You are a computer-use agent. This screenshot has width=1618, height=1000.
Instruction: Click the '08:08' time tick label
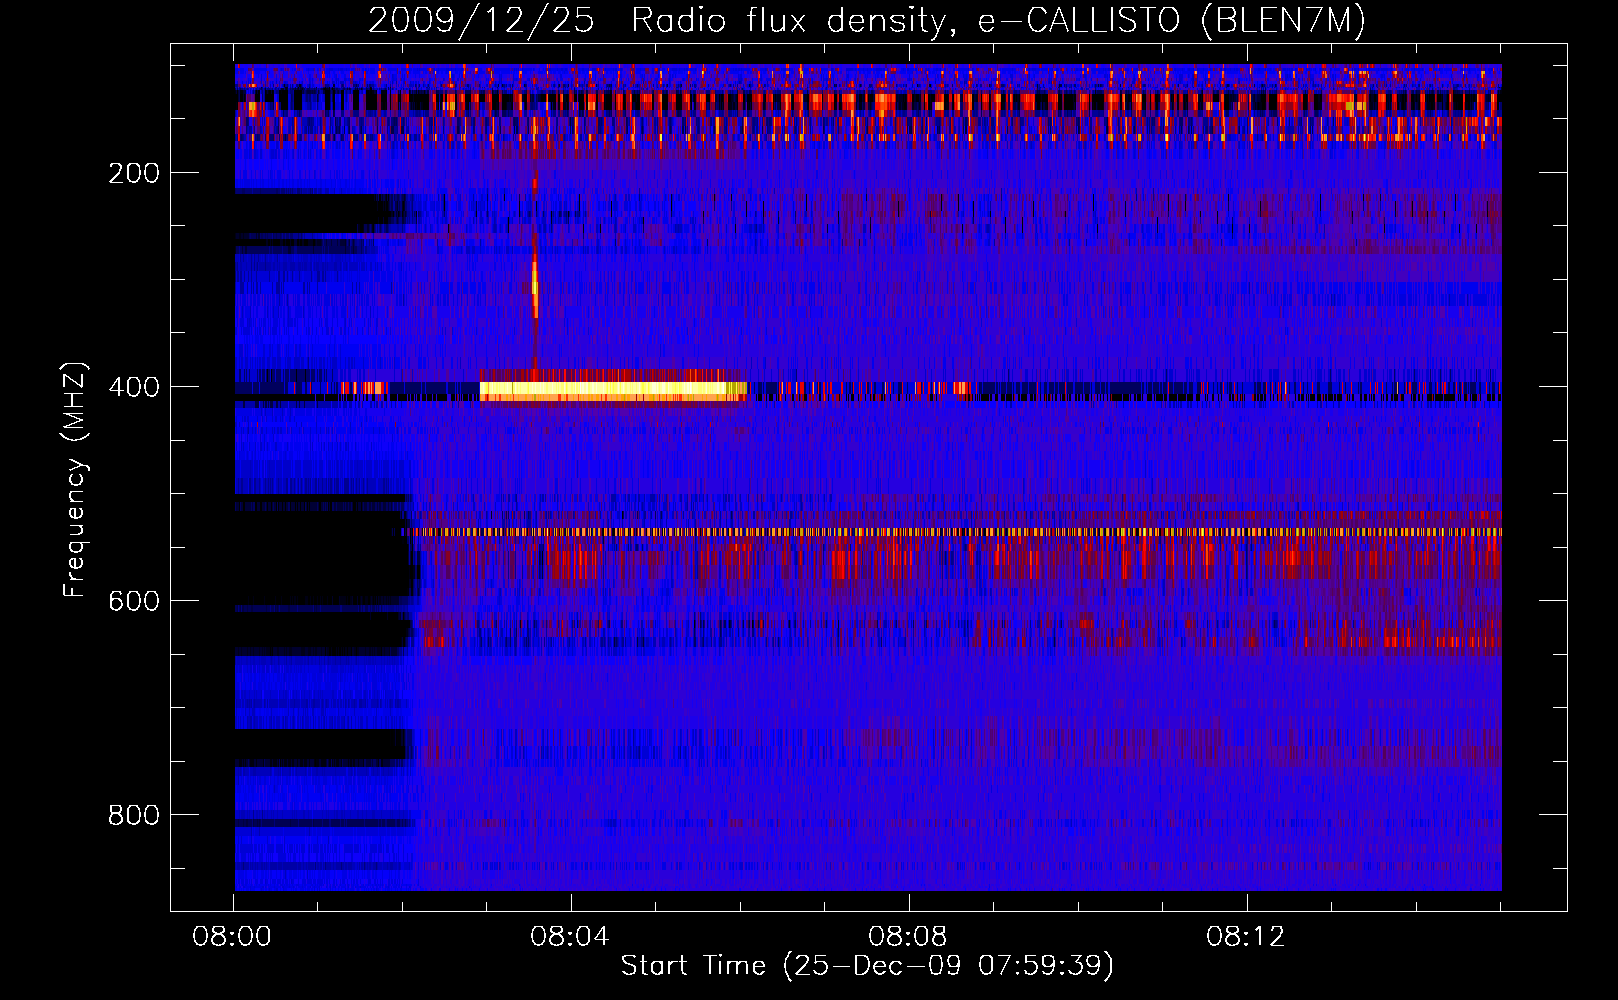pyautogui.click(x=909, y=937)
